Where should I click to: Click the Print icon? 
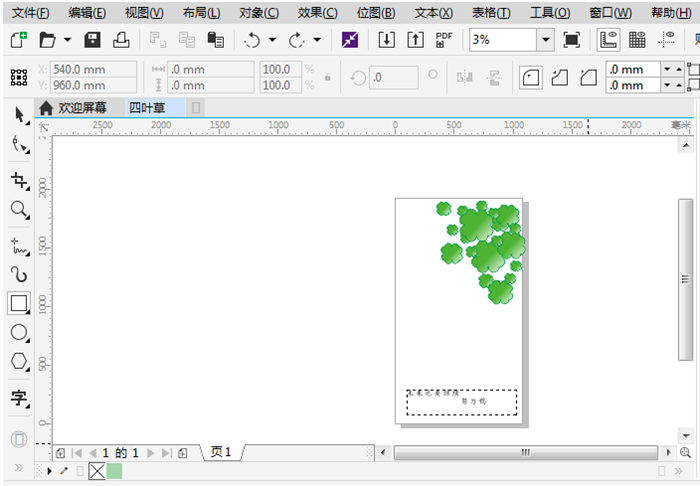tap(120, 40)
